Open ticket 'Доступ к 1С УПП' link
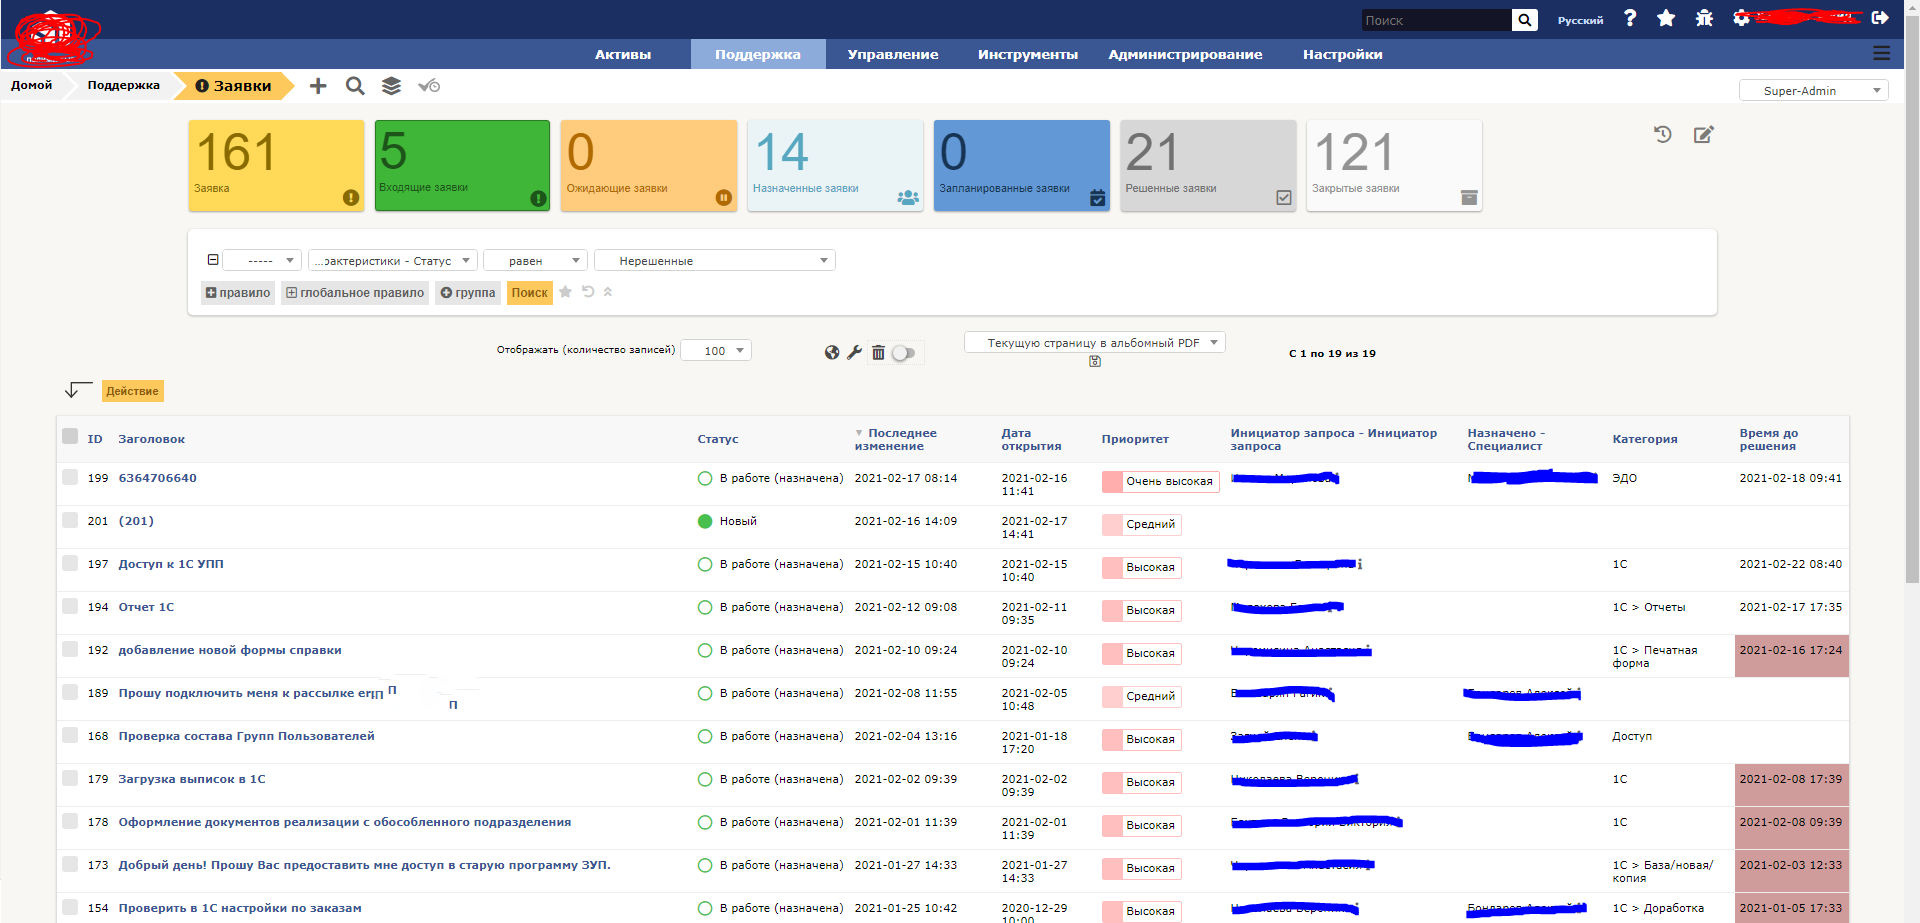 (x=171, y=564)
